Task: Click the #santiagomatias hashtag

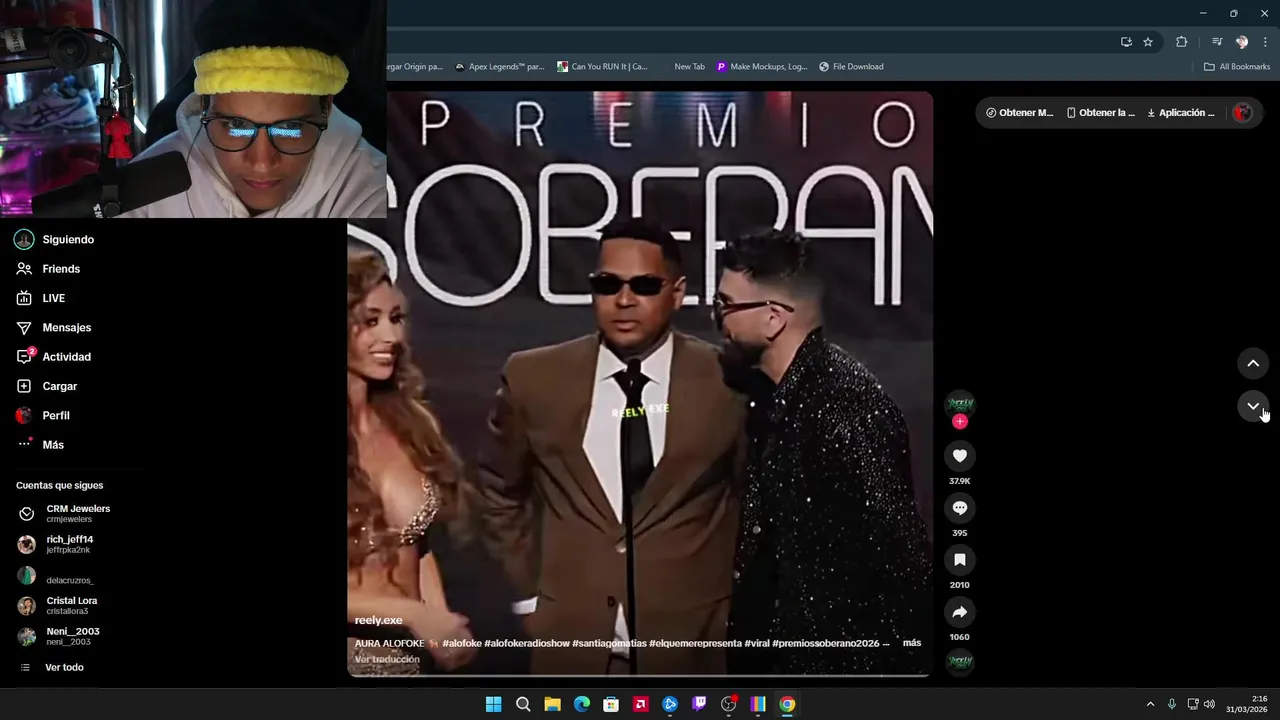Action: tap(609, 643)
